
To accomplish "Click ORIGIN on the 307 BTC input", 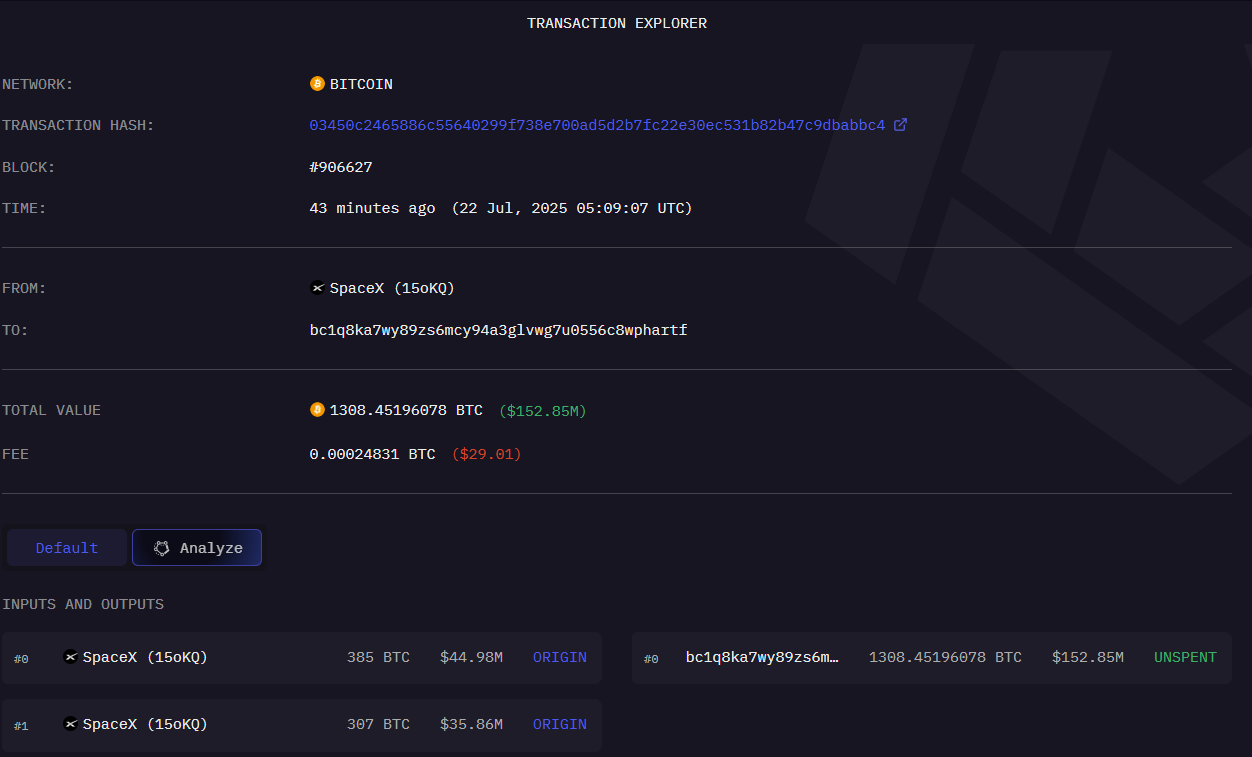I will click(x=559, y=724).
